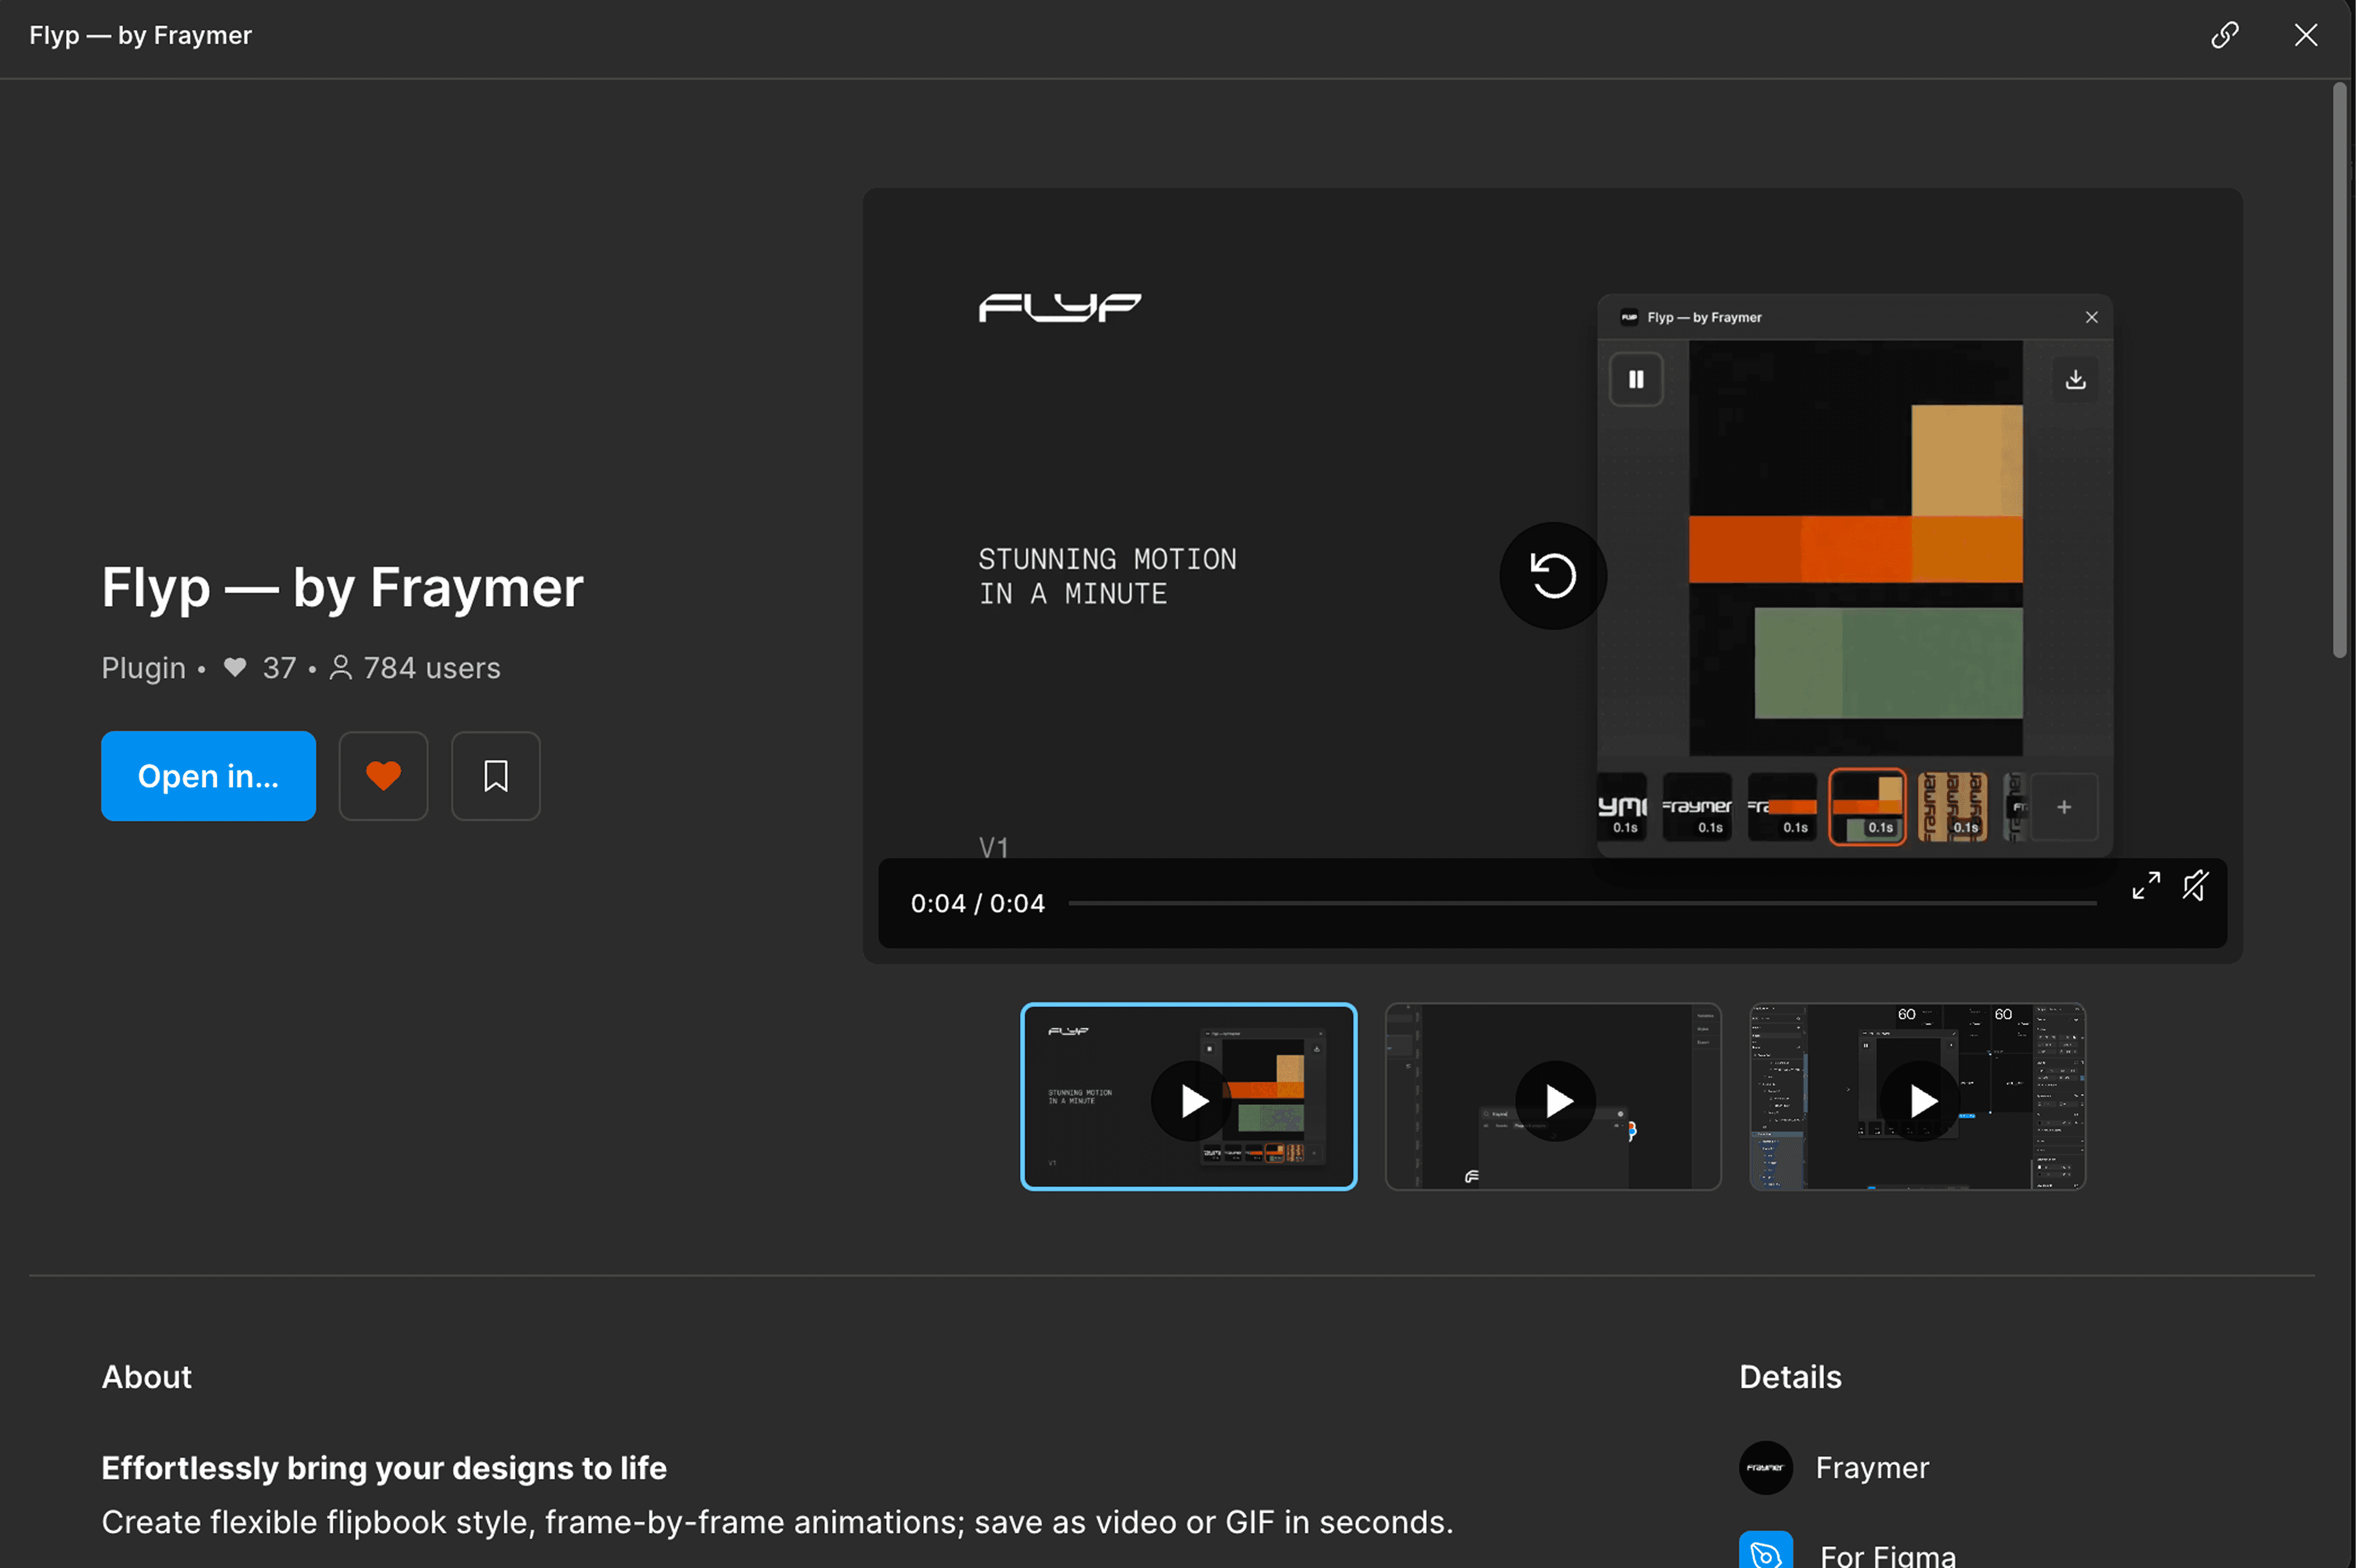Click the Flyp logo in the video
This screenshot has width=2356, height=1568.
[1059, 307]
